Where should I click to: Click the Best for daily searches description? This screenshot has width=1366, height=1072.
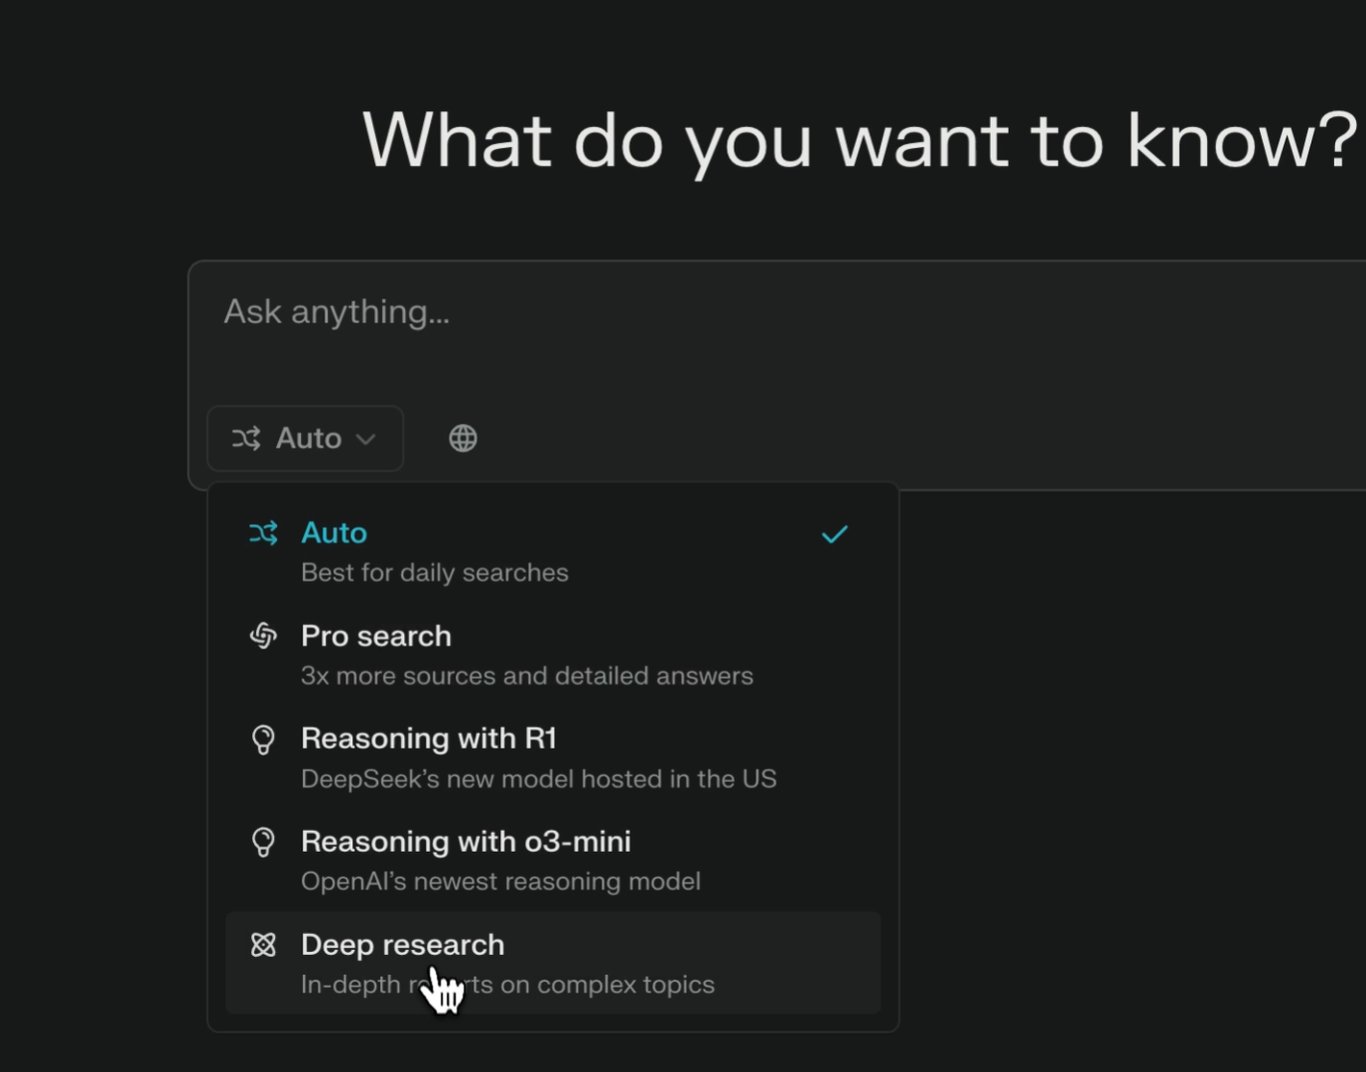(x=435, y=572)
